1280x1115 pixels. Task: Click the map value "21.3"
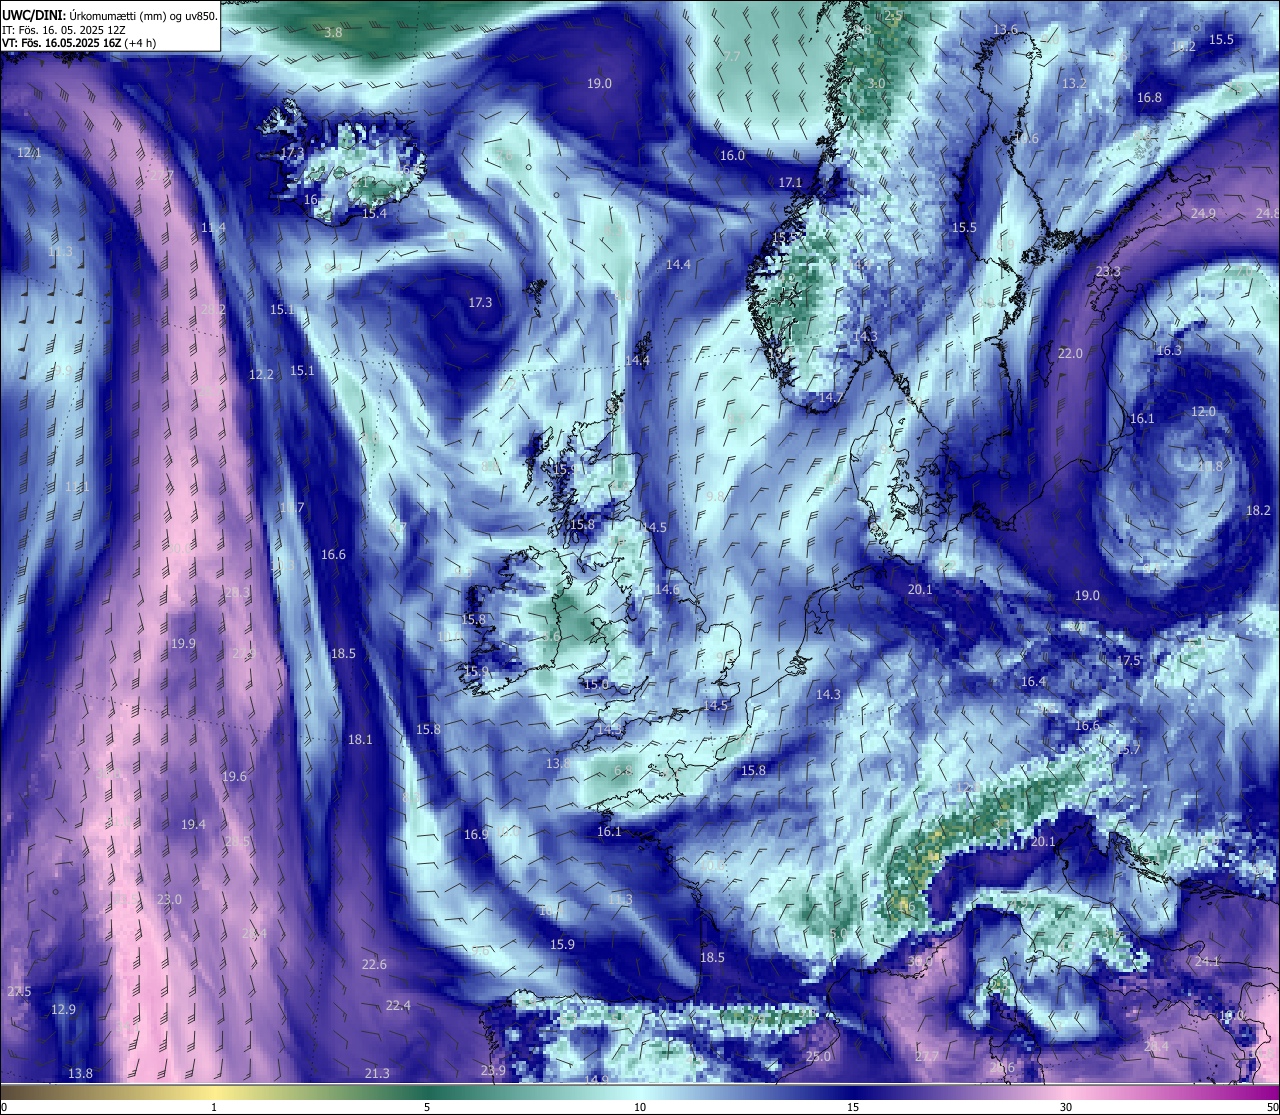(377, 1074)
